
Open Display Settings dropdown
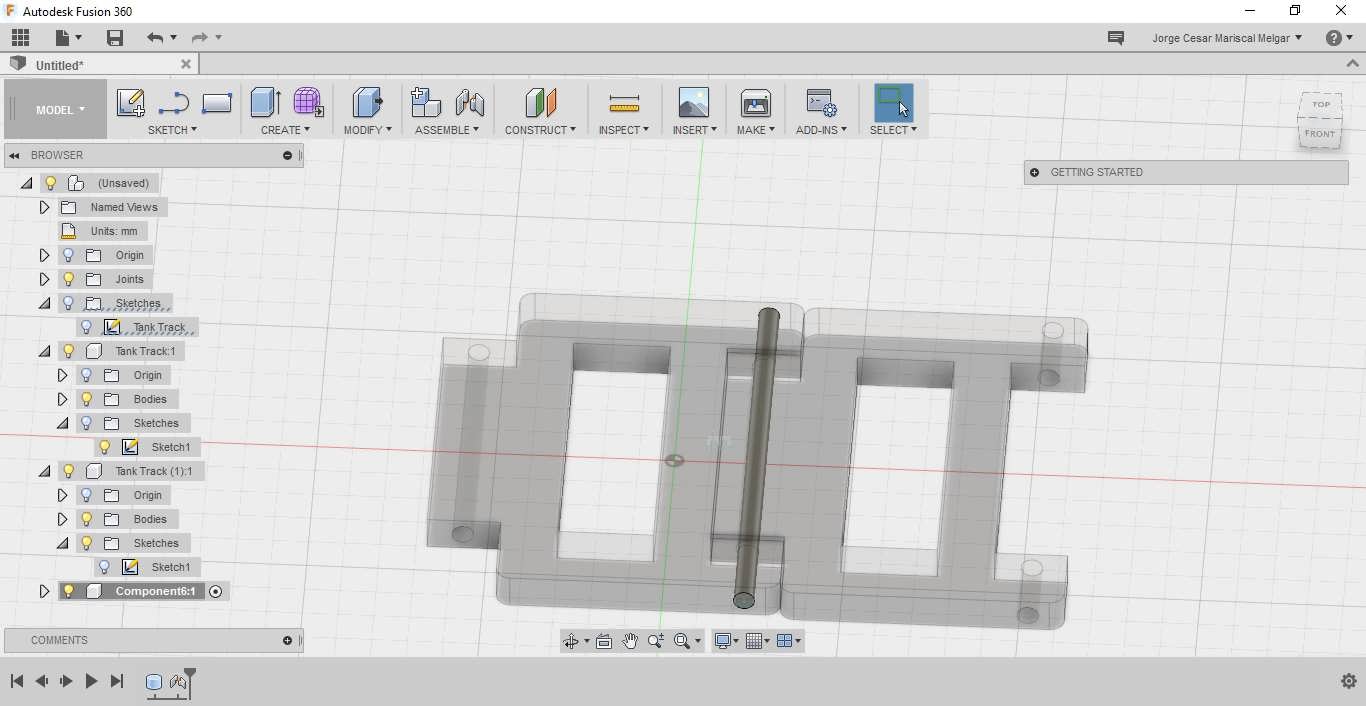click(725, 641)
